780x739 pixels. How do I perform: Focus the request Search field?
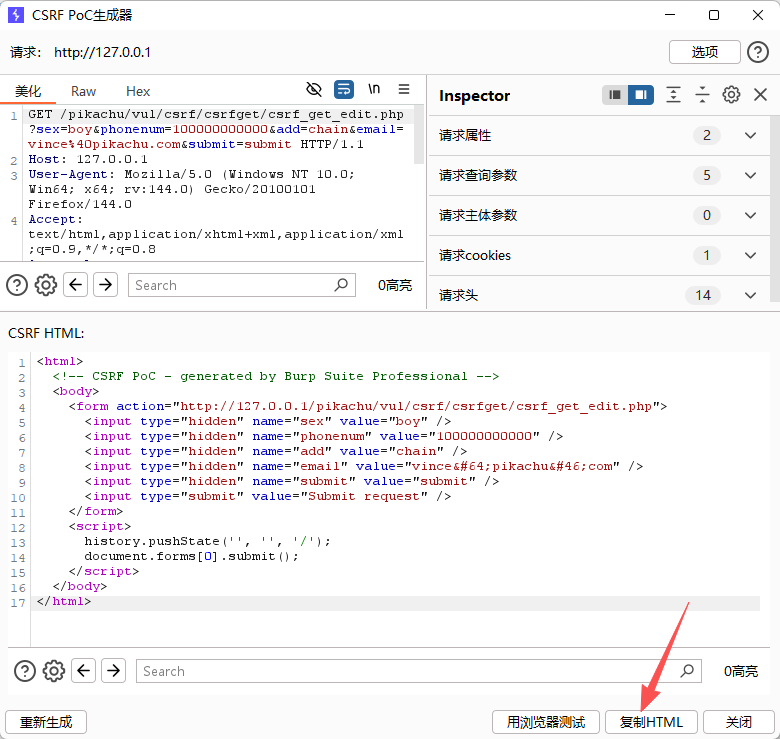click(242, 285)
